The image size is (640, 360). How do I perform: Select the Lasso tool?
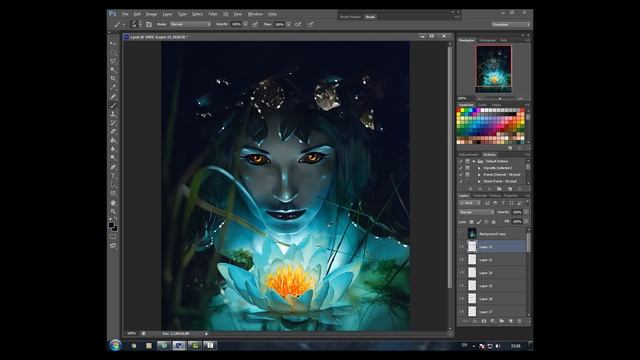tap(113, 61)
